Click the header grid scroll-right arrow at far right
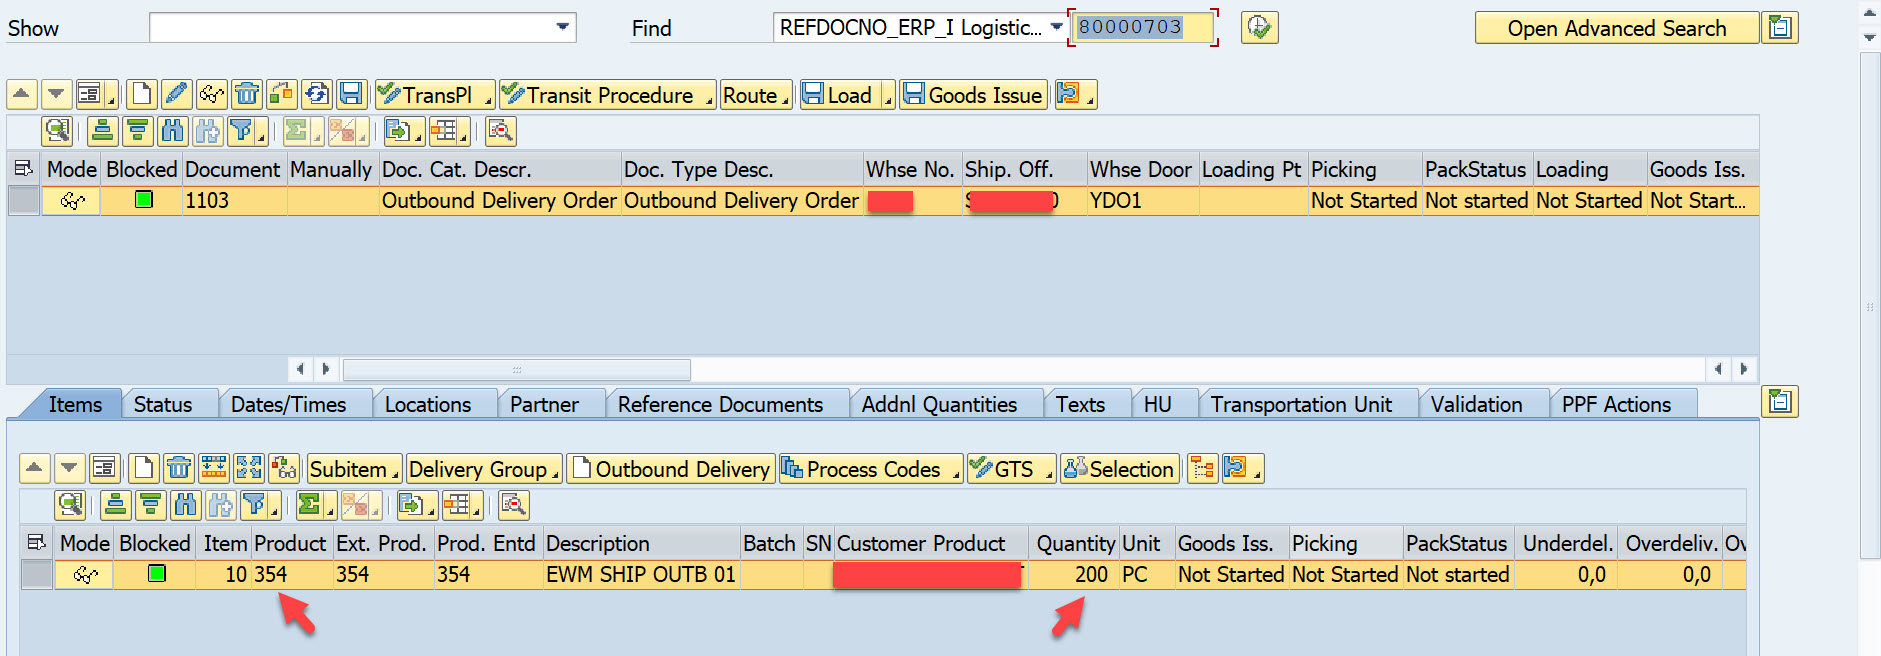The height and width of the screenshot is (656, 1881). pyautogui.click(x=1744, y=369)
